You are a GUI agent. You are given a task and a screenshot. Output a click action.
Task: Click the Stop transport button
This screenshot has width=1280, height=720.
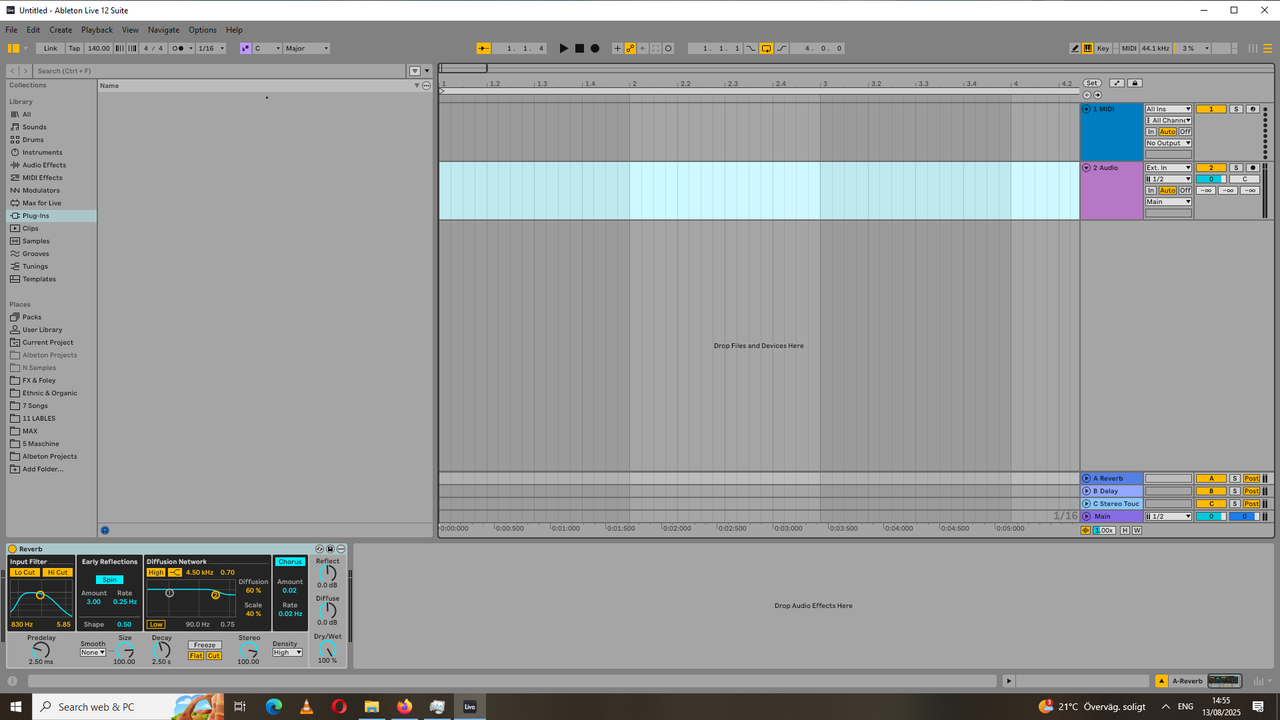579,48
